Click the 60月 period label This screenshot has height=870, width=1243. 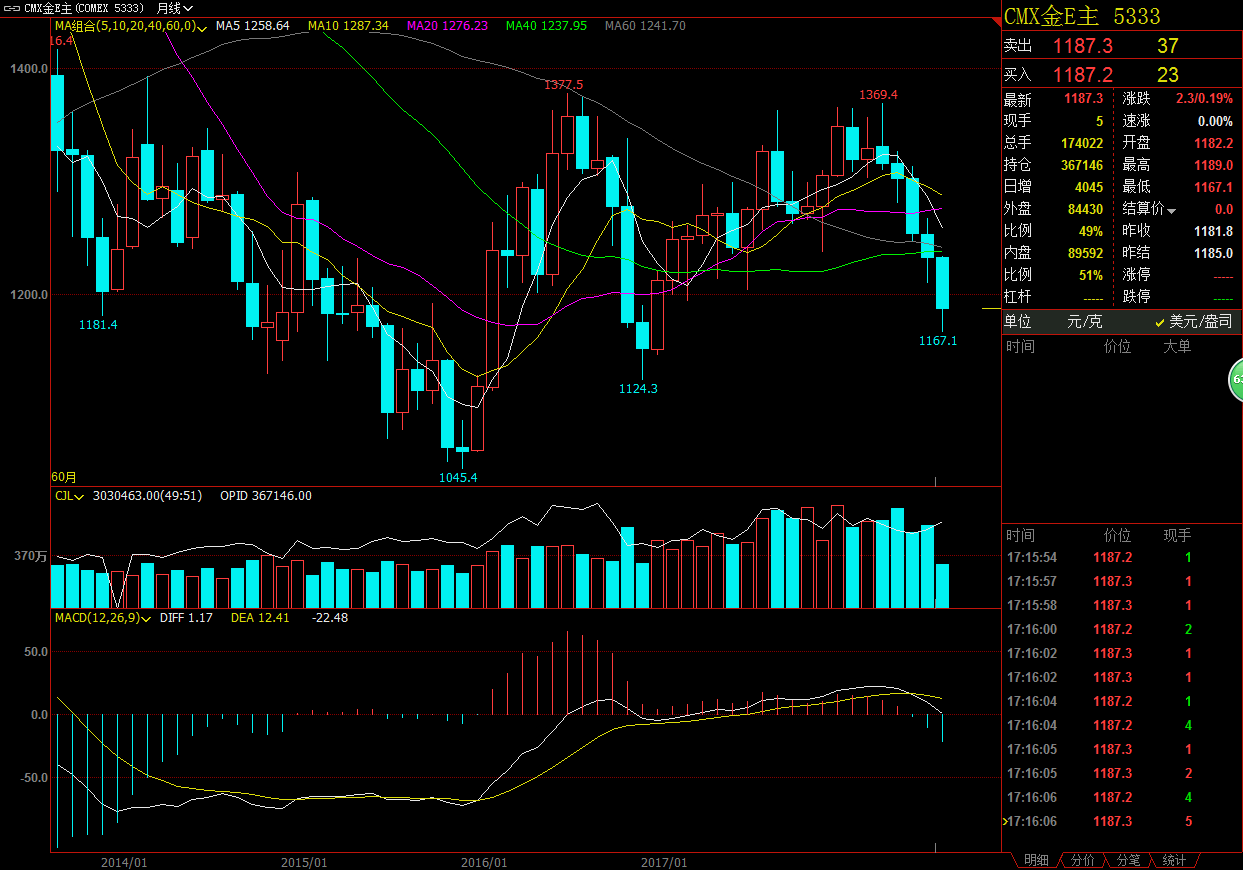pos(63,478)
